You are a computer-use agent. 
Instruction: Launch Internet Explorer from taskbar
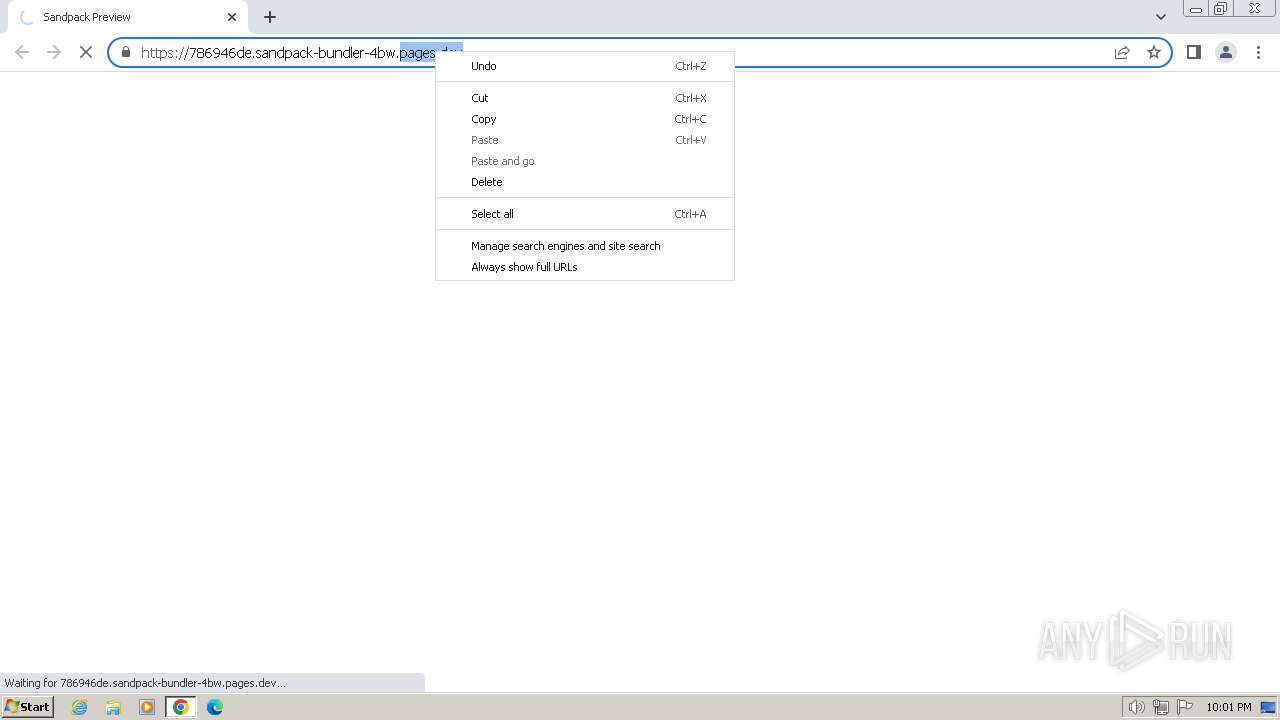point(80,707)
